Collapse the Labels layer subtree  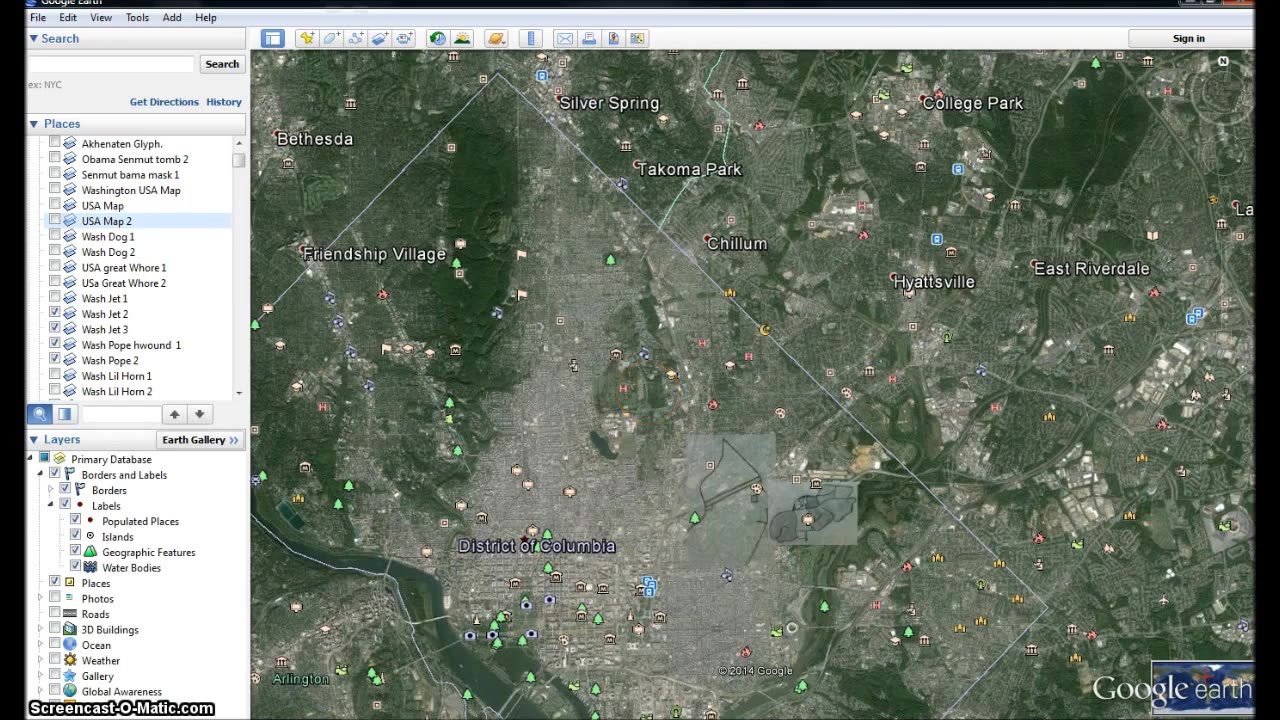tap(51, 505)
